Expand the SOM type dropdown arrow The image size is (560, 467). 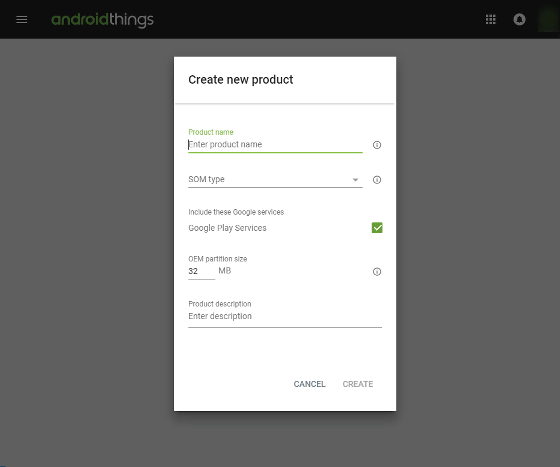coord(355,180)
